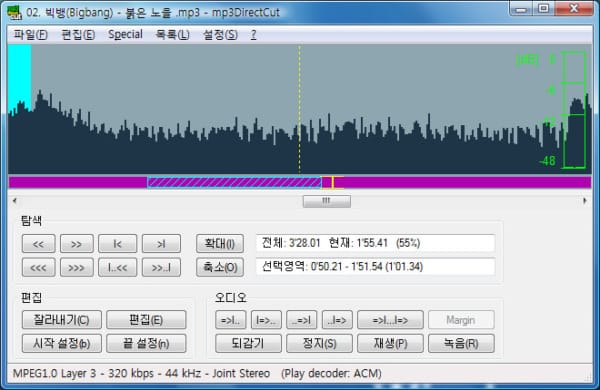Click the ..|=> audio preview button
Screen dimensions: 600x390
[x=337, y=320]
